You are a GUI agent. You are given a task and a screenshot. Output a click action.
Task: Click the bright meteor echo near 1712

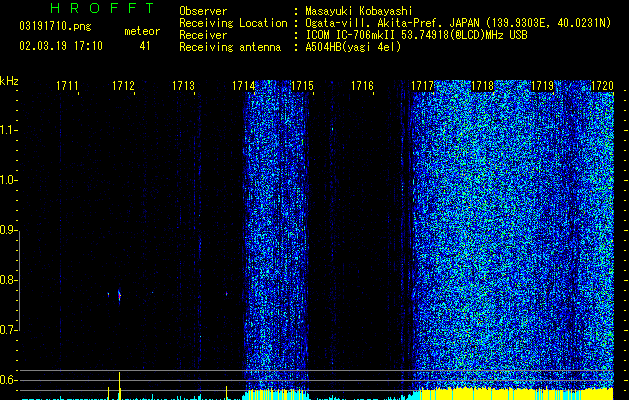click(x=119, y=296)
